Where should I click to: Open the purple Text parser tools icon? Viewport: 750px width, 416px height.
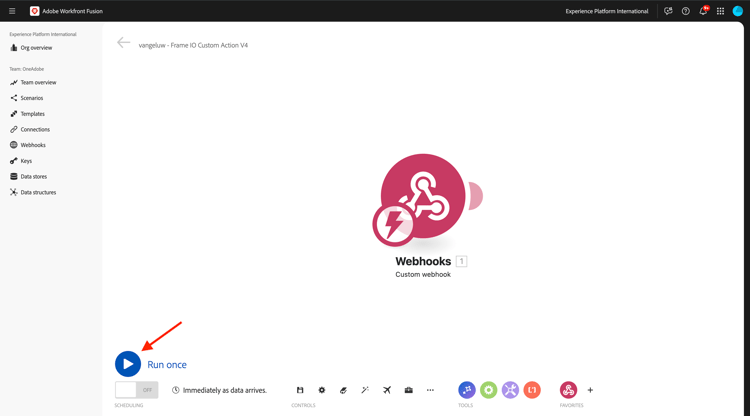[x=510, y=390]
